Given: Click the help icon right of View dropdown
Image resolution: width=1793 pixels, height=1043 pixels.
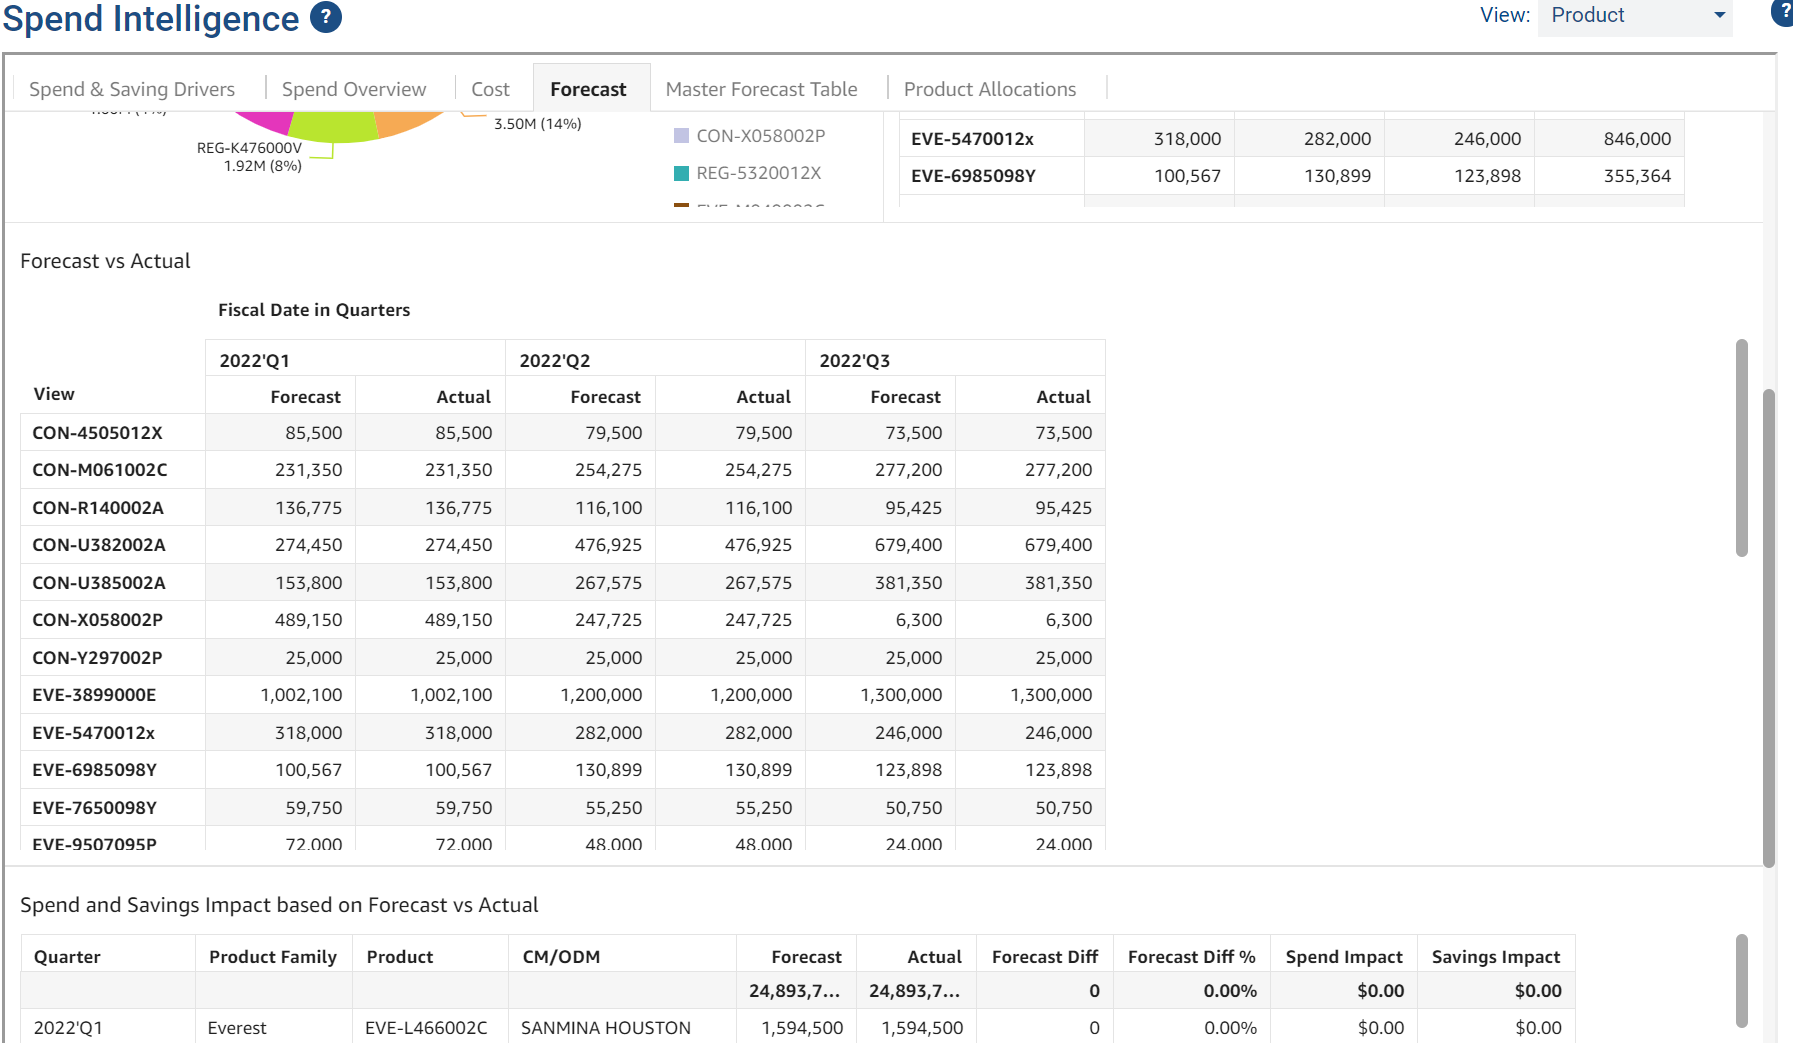Looking at the screenshot, I should [1783, 13].
